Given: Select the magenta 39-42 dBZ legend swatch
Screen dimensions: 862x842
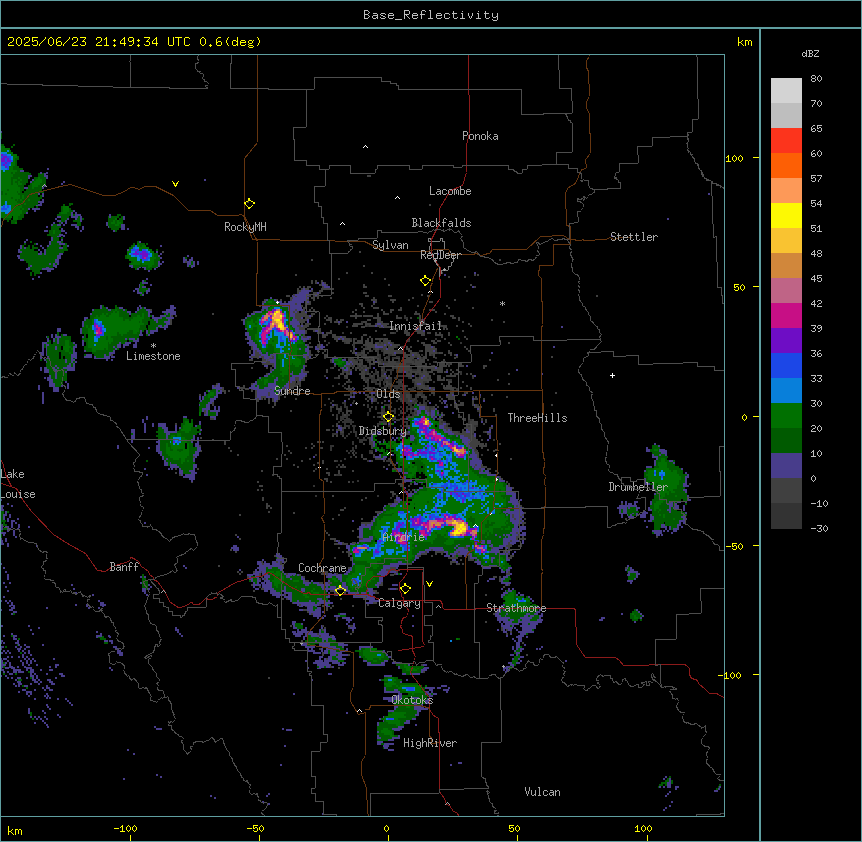Looking at the screenshot, I should (786, 315).
